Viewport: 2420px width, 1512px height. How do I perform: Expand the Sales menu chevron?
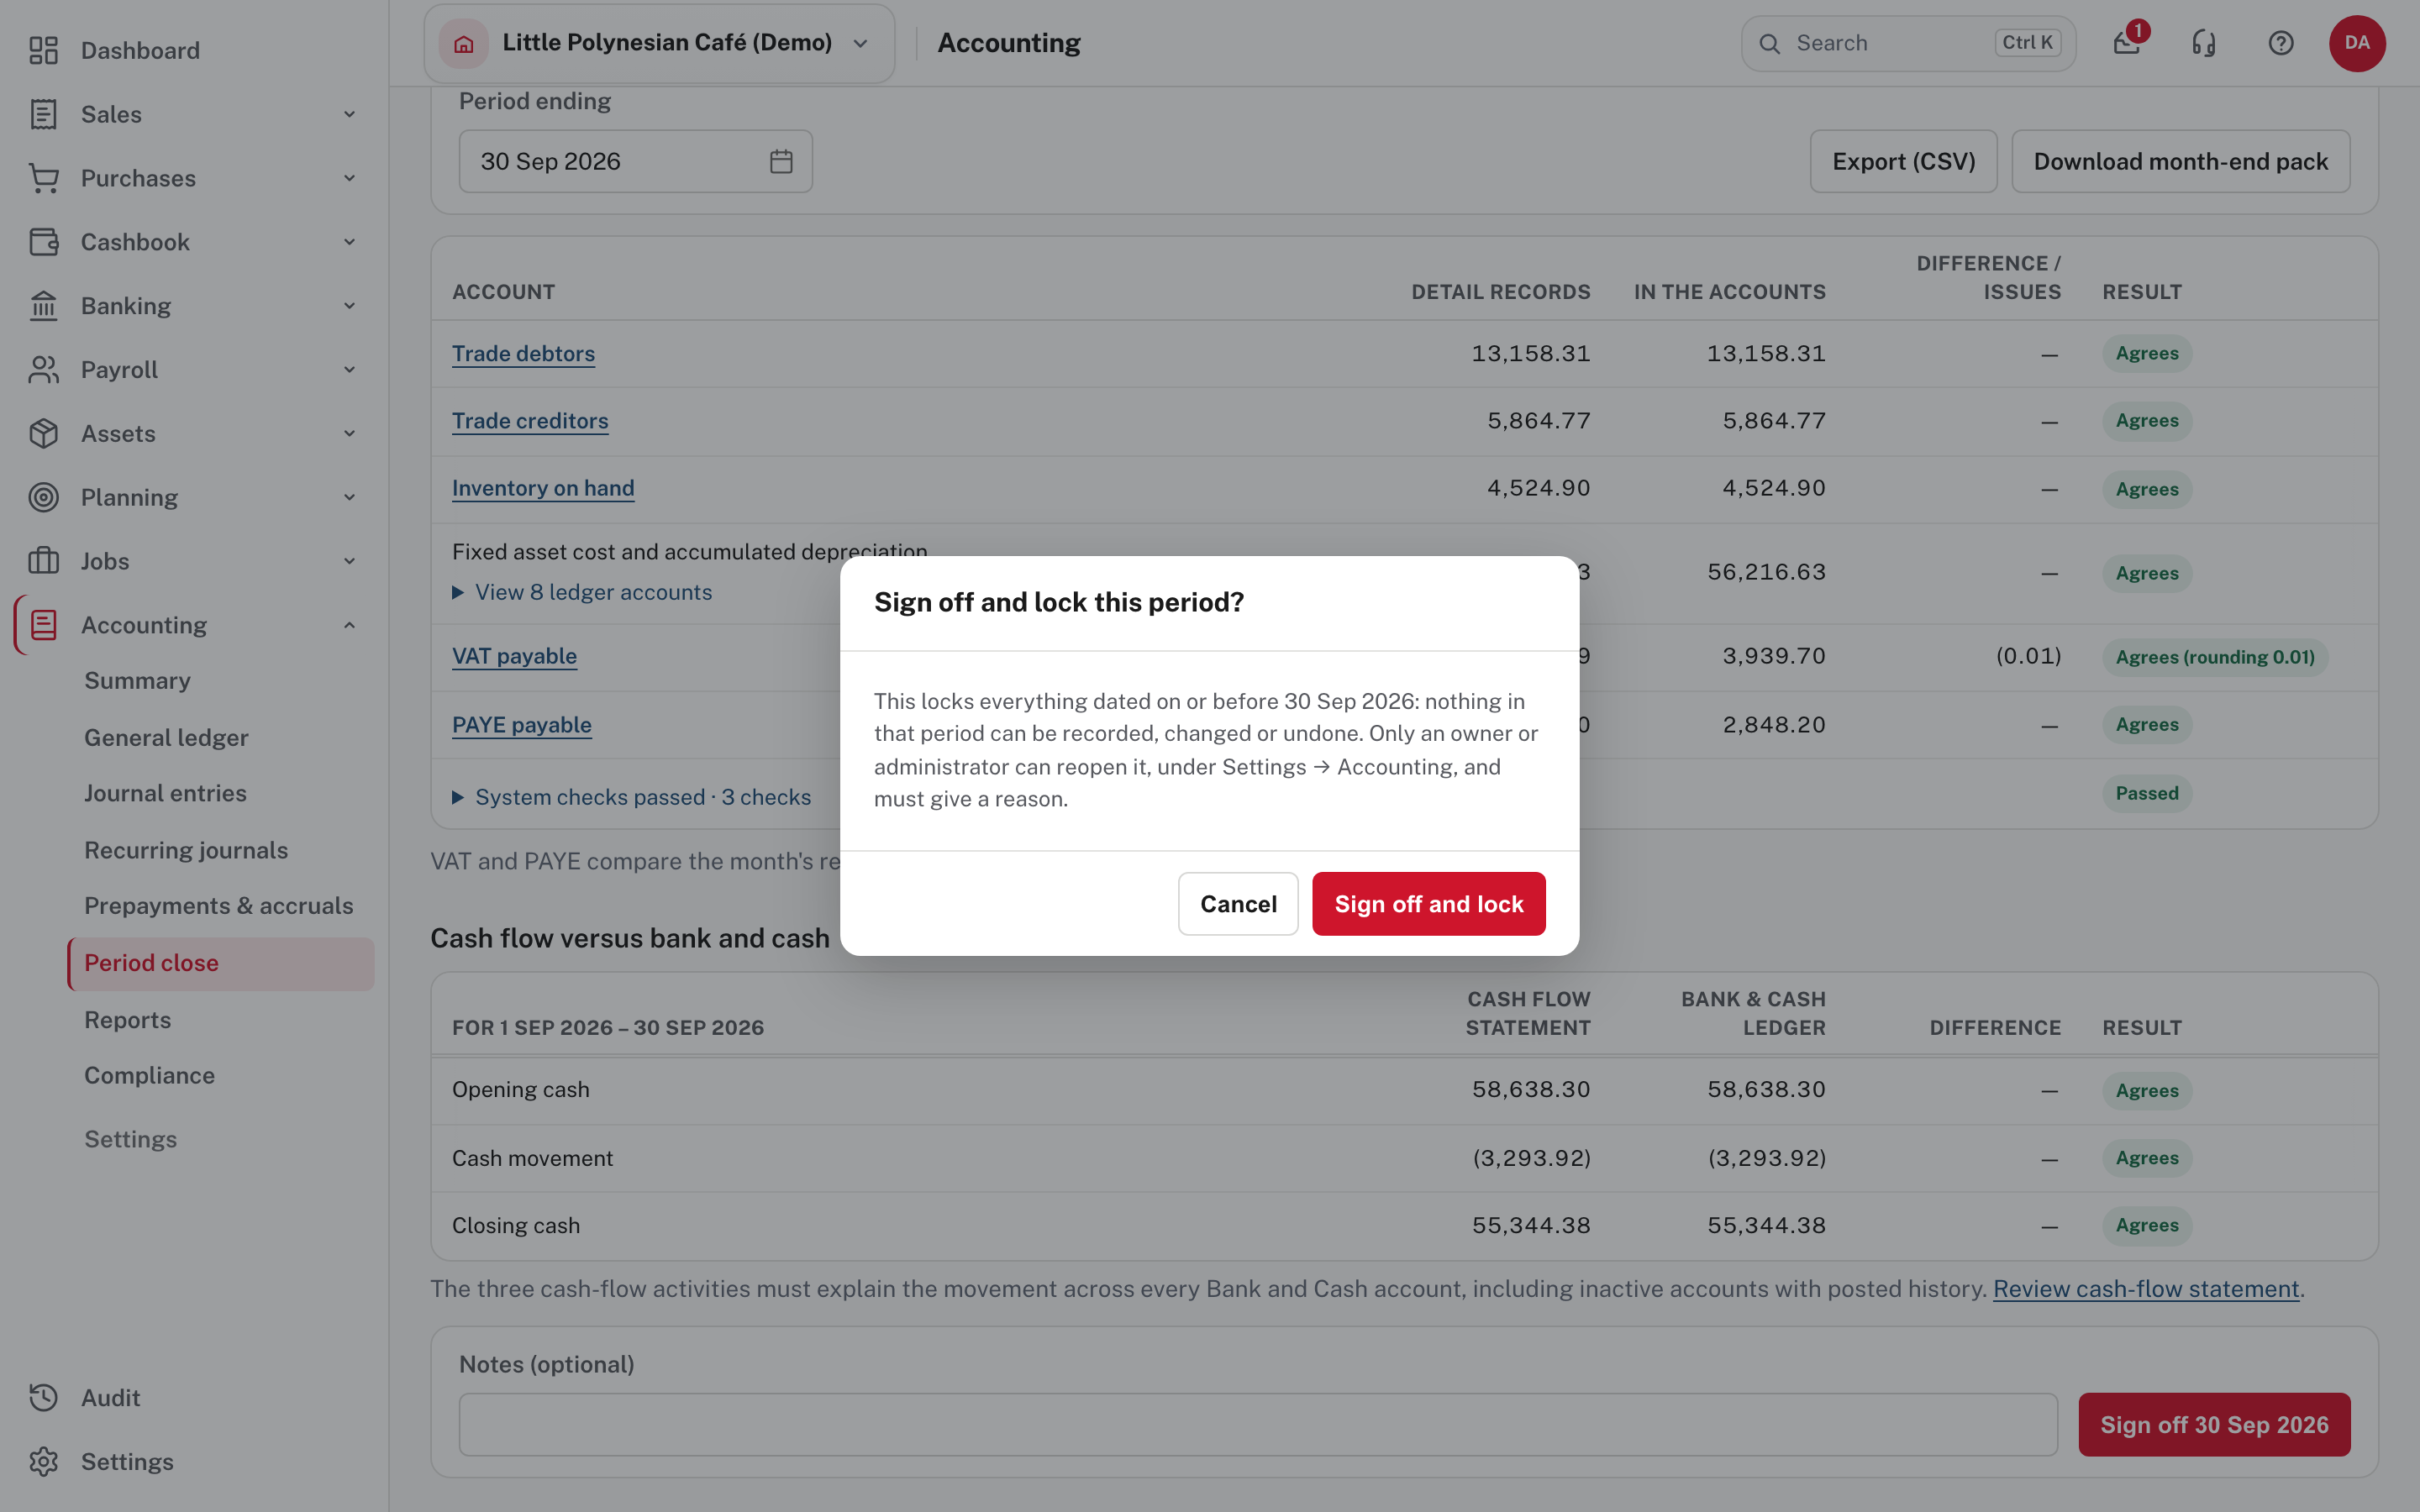click(x=350, y=114)
